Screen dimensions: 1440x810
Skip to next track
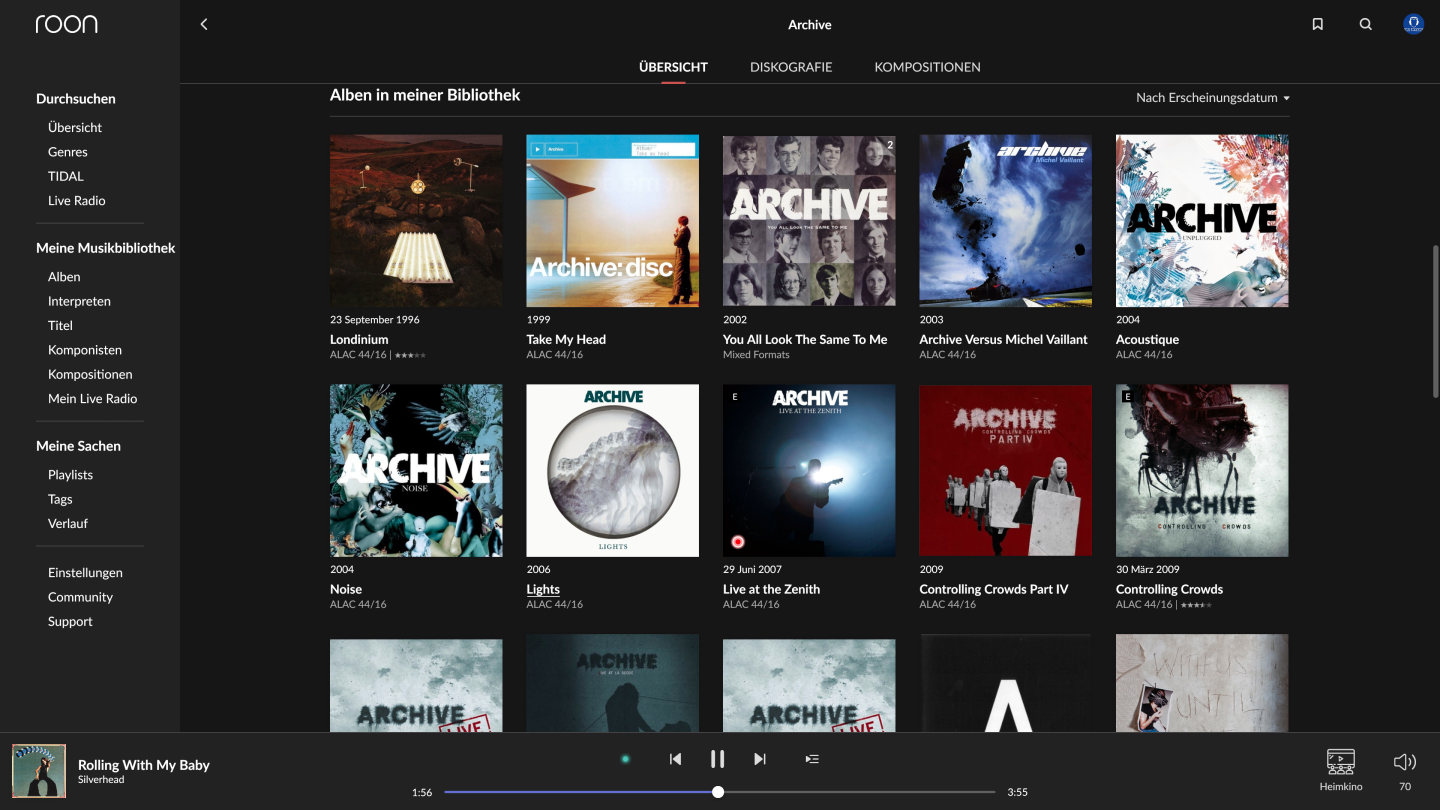[x=760, y=759]
